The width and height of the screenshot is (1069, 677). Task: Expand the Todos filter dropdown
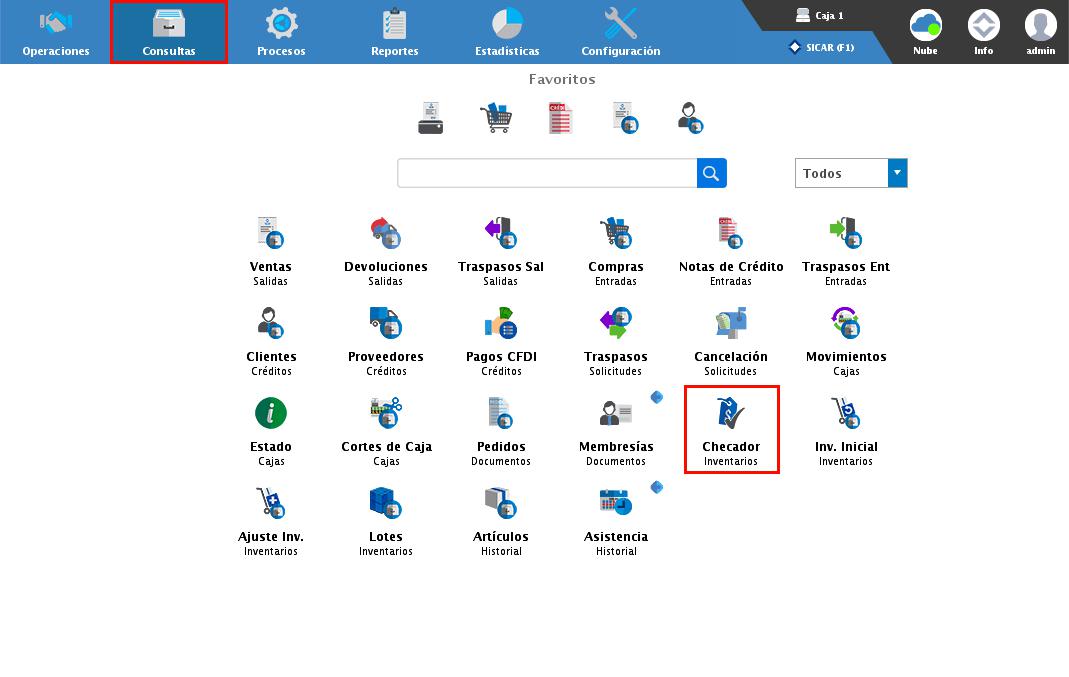897,173
